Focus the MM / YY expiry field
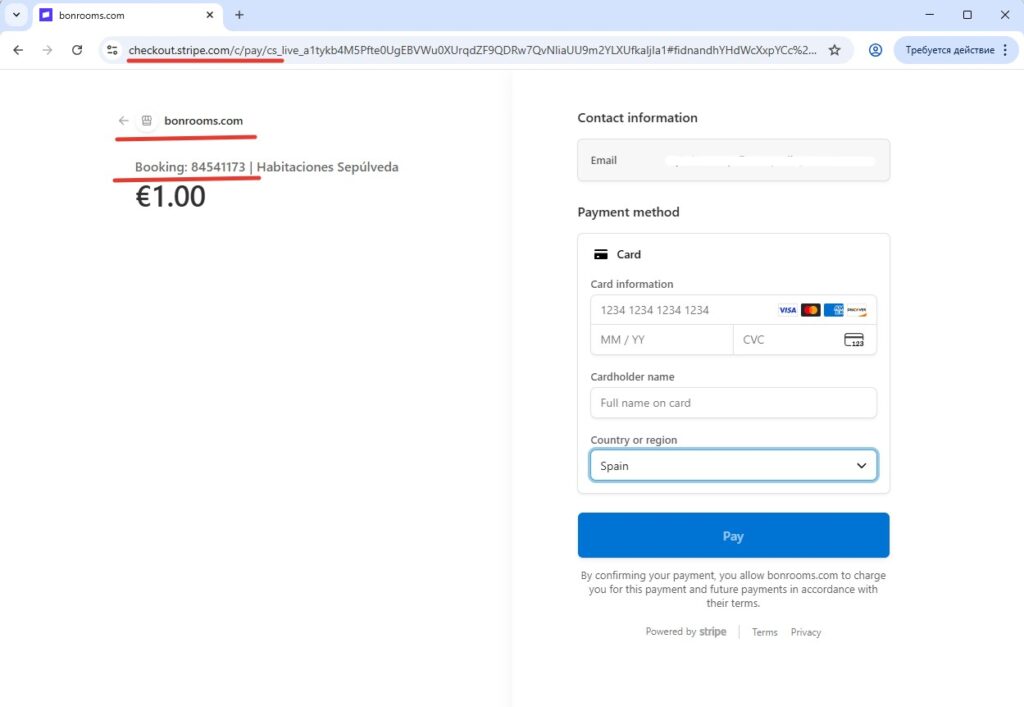The image size is (1024, 707). tap(661, 340)
